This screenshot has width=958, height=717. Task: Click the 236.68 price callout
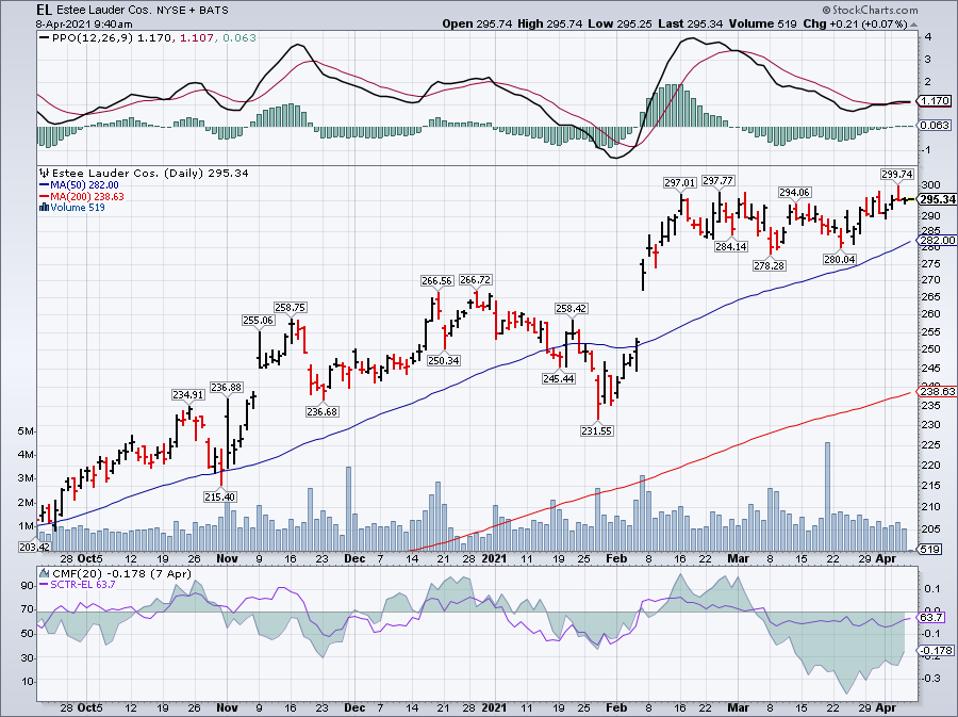pos(322,412)
